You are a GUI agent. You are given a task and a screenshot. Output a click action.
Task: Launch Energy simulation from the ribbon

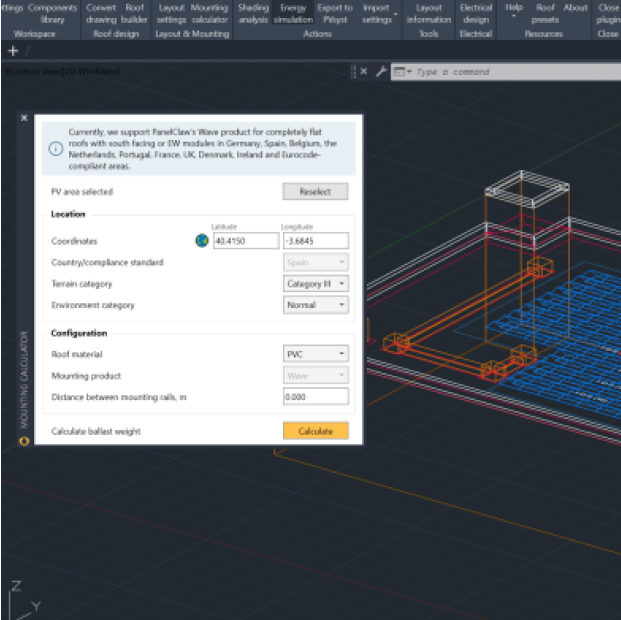click(293, 13)
